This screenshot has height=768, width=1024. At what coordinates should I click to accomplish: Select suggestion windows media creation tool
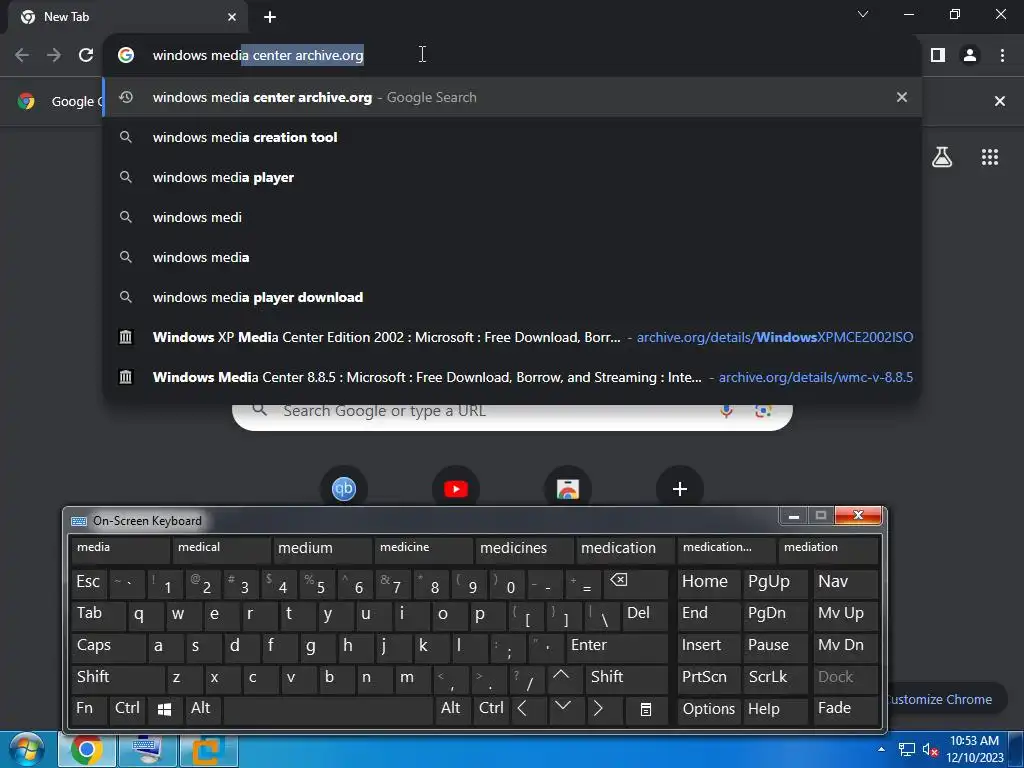click(513, 137)
